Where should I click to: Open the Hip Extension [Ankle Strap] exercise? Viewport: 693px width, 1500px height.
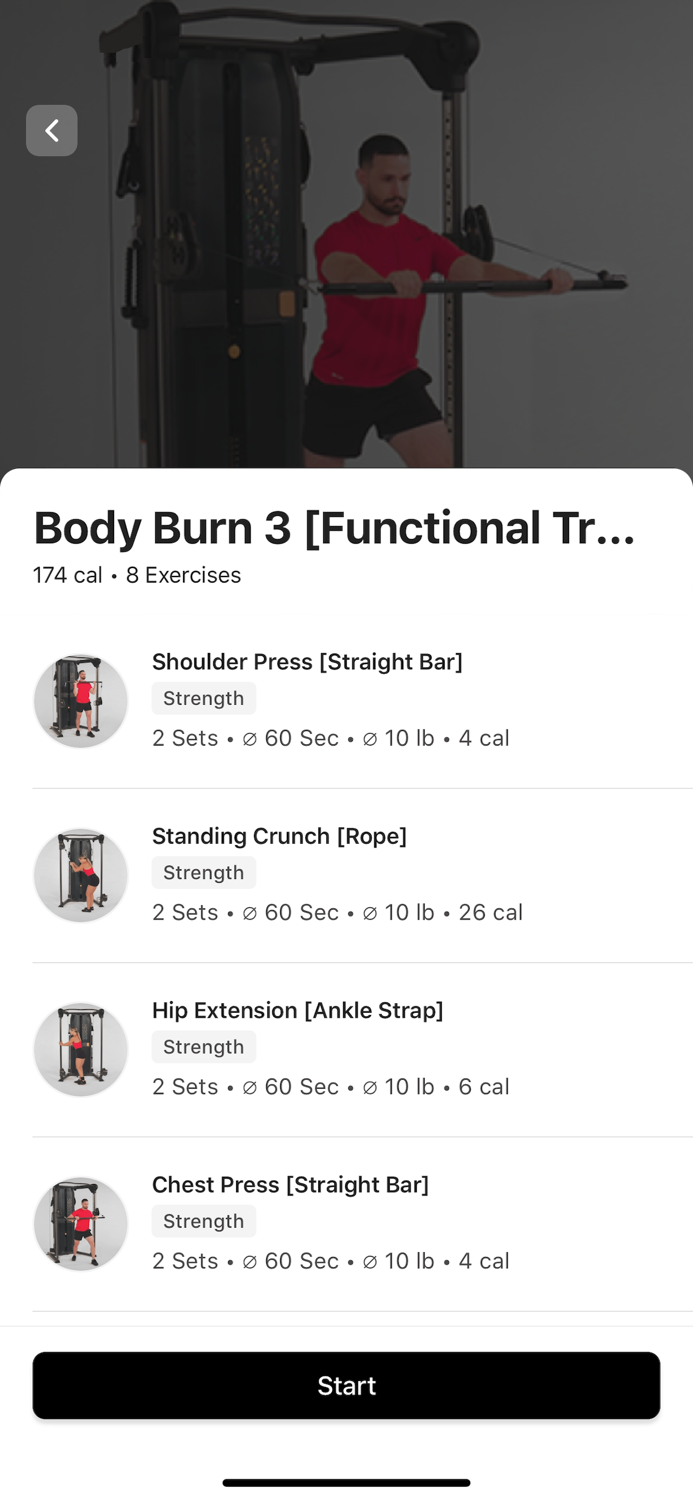point(297,1011)
